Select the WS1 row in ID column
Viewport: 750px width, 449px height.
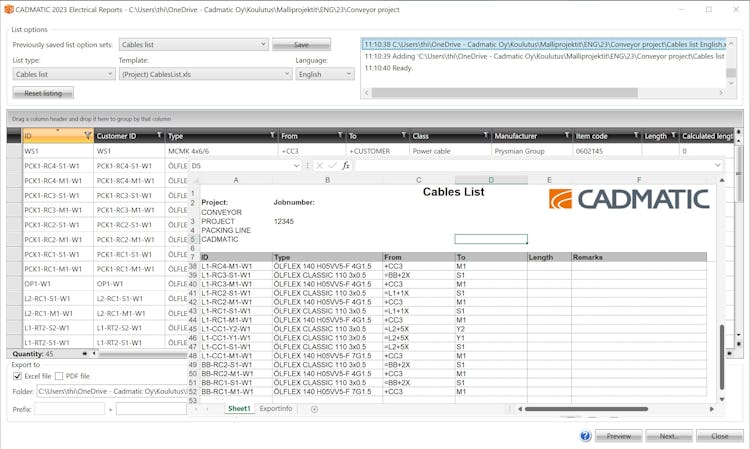pos(57,151)
